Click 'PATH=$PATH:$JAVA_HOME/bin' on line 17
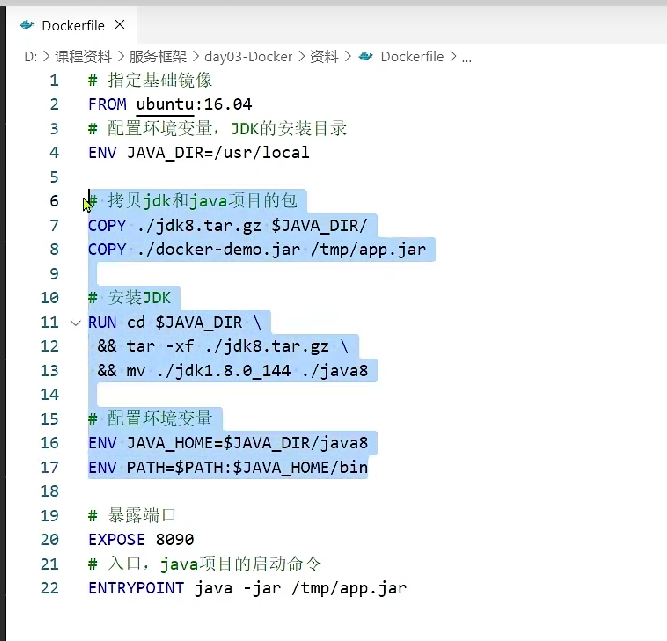The height and width of the screenshot is (641, 667). 247,467
